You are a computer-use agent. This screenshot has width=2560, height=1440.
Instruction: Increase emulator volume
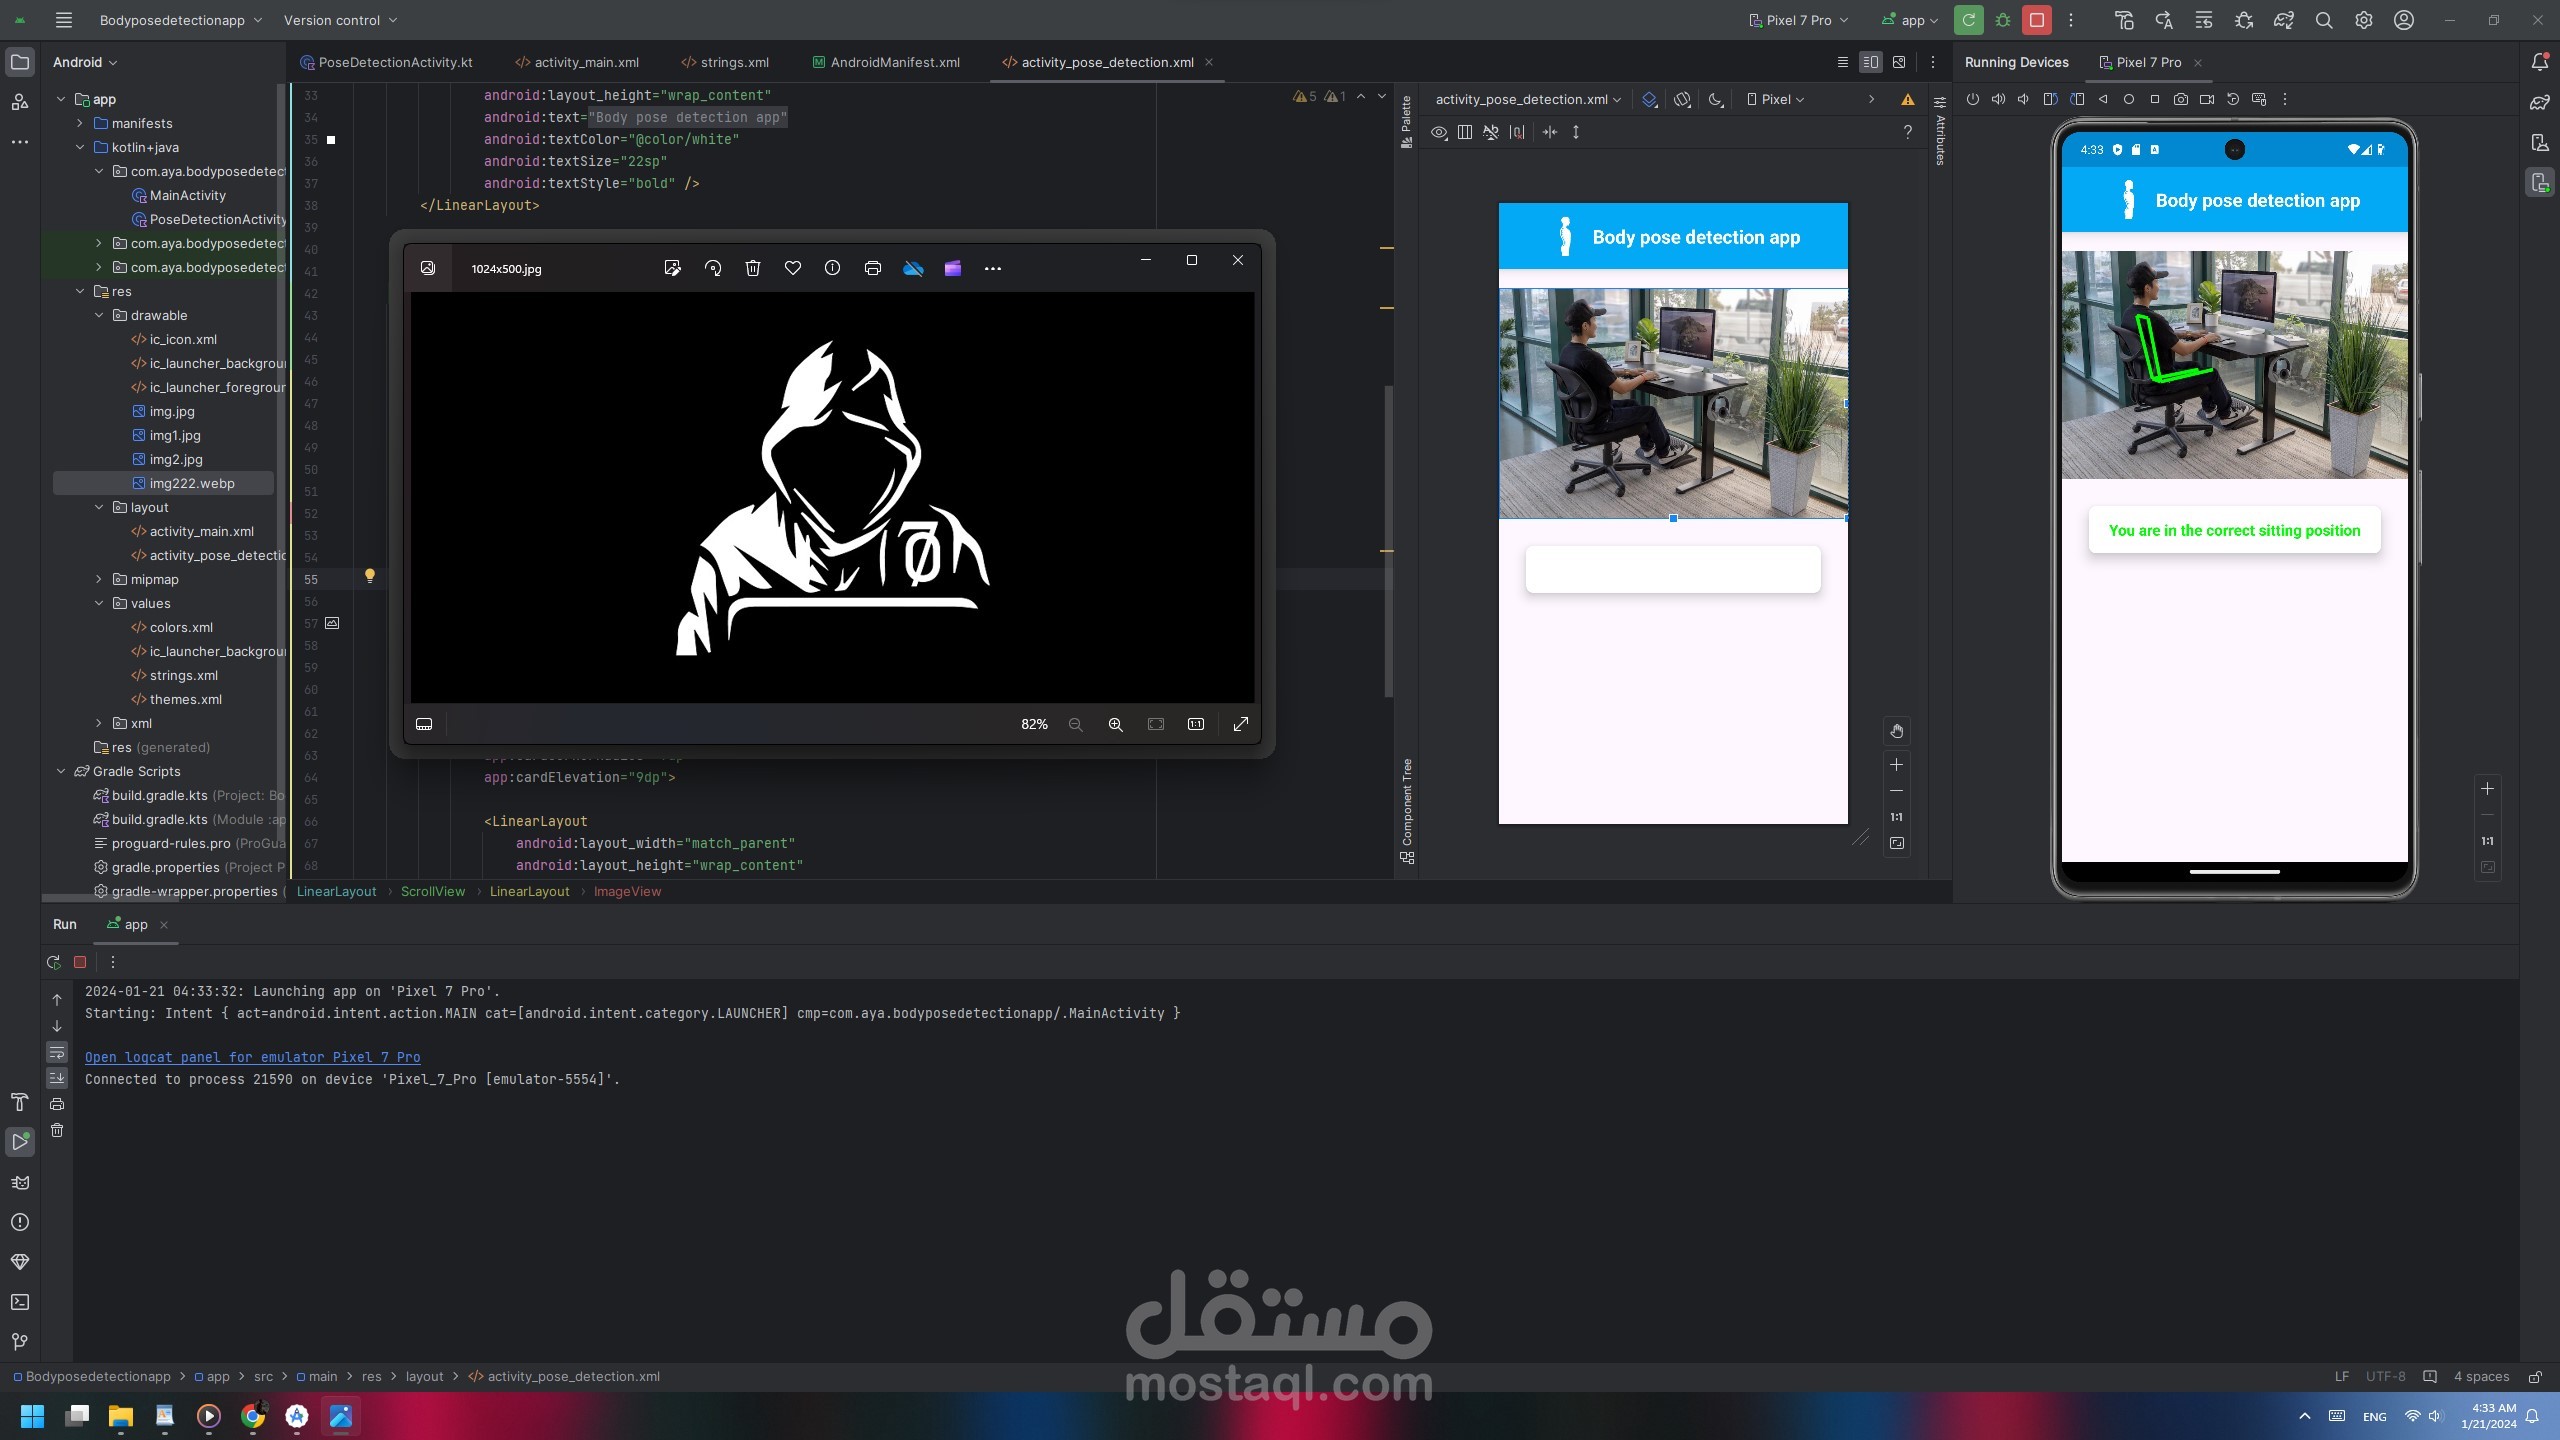1998,99
